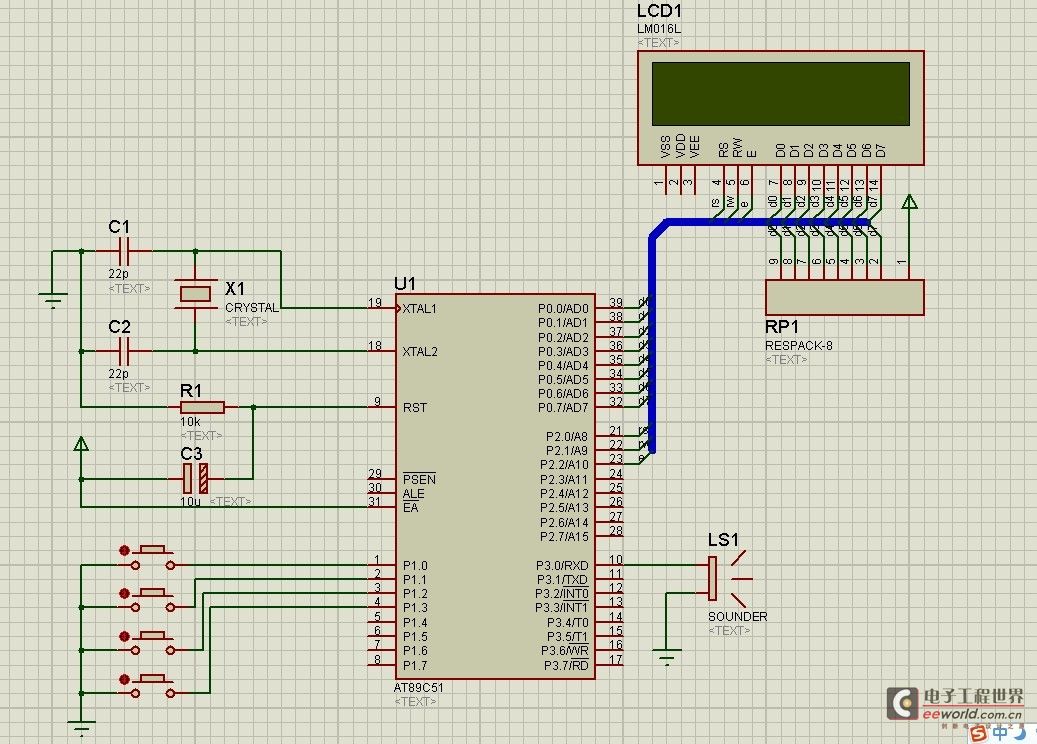
Task: Click the 22p value under C2
Action: tap(118, 374)
